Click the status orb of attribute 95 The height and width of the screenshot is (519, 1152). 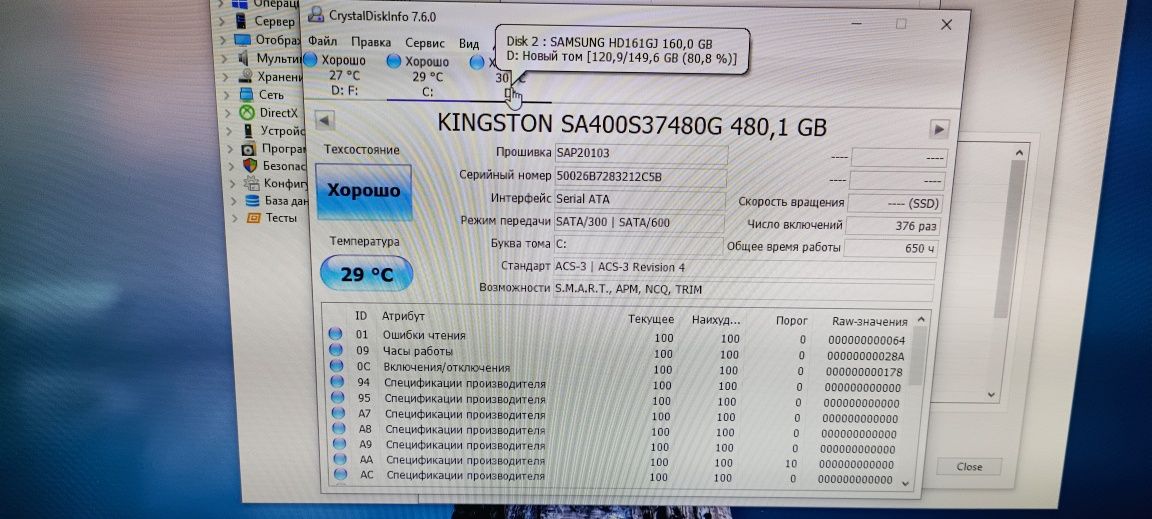point(338,397)
